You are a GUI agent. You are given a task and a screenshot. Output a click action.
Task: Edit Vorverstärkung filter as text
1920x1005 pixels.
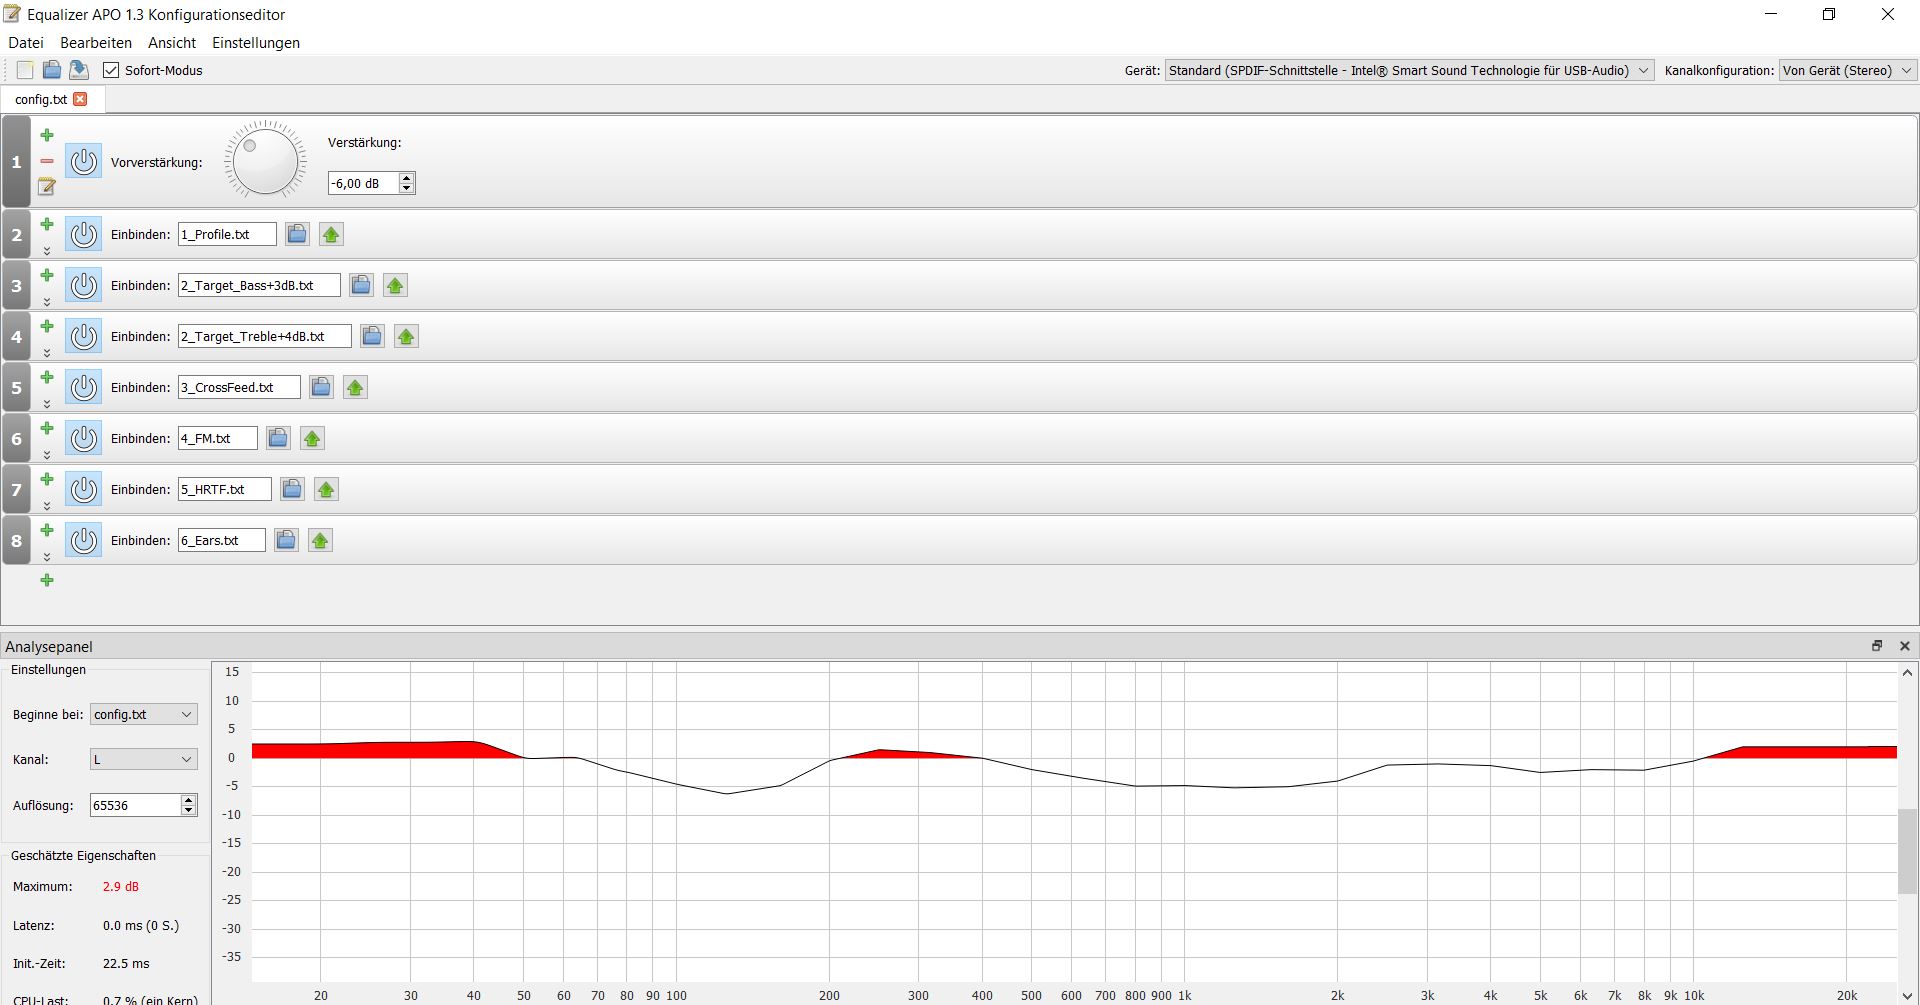(x=47, y=186)
